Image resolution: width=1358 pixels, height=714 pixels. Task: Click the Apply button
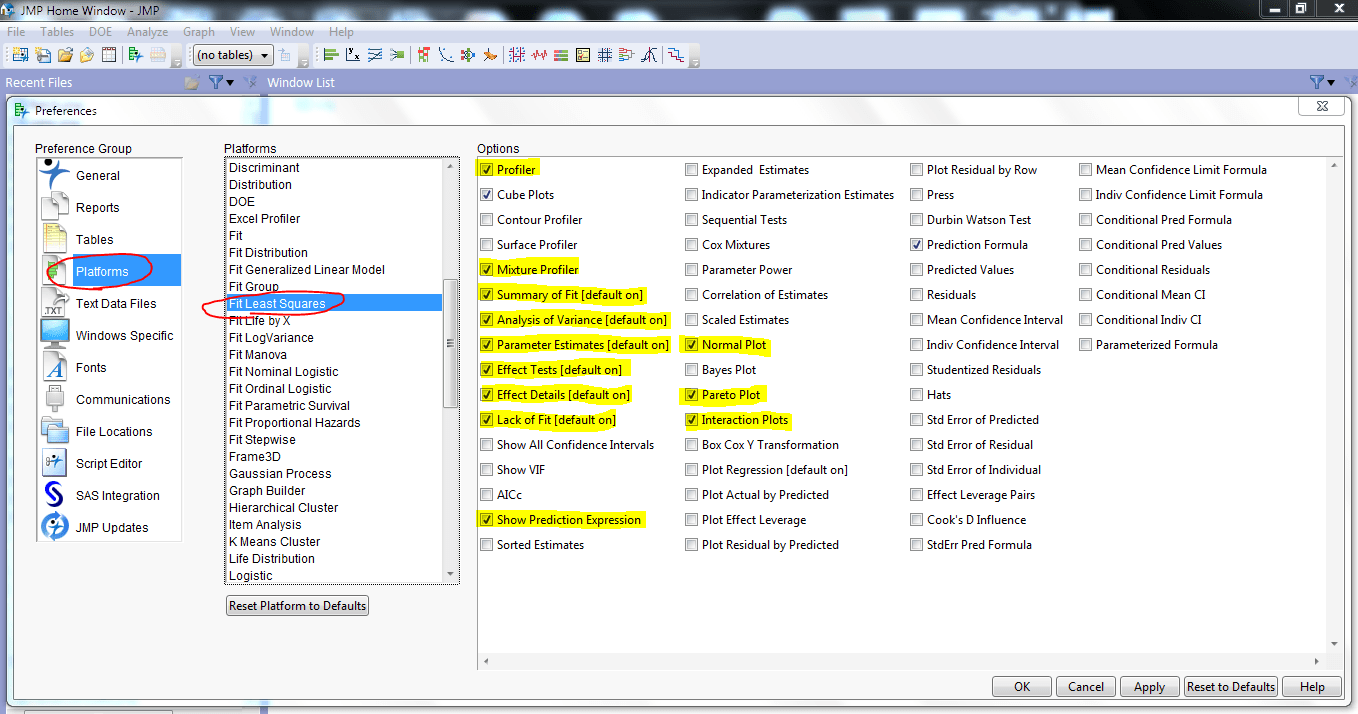coord(1149,687)
